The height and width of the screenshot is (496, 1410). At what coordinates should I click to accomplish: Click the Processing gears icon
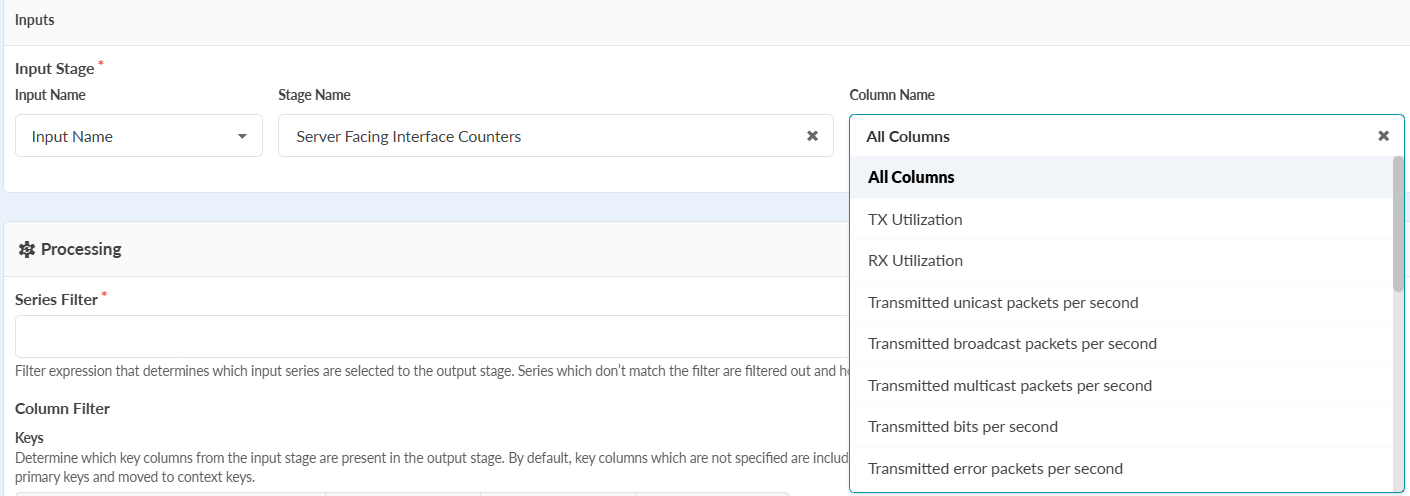(x=27, y=249)
